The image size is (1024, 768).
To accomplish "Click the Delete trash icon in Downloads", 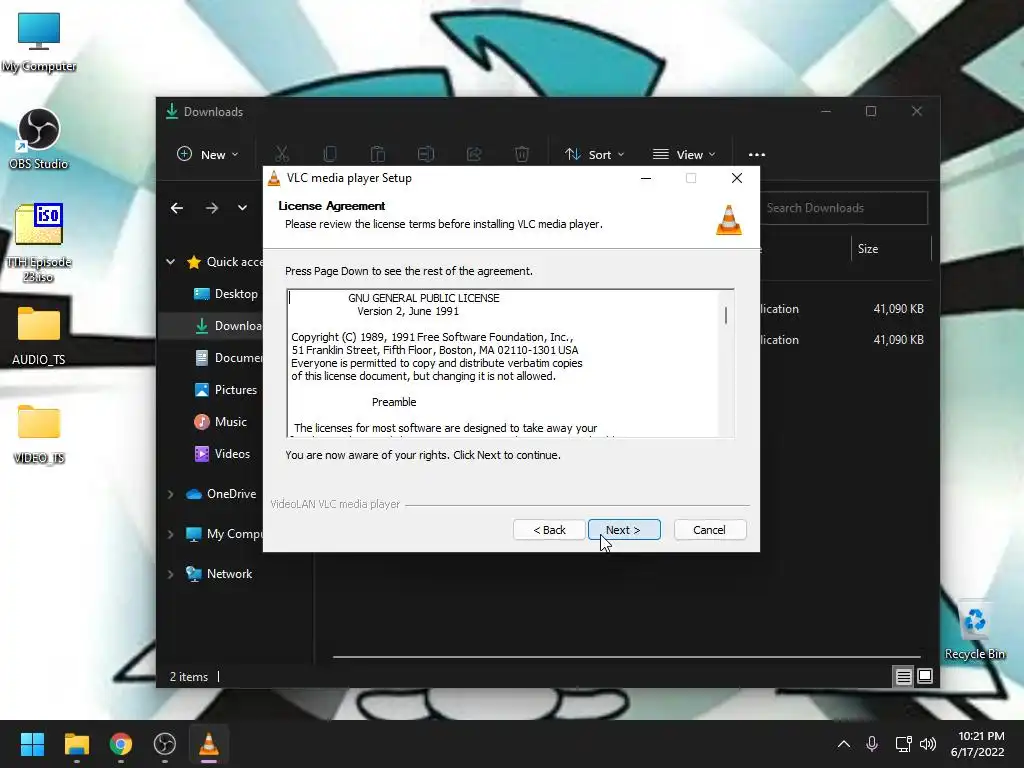I will coord(521,155).
